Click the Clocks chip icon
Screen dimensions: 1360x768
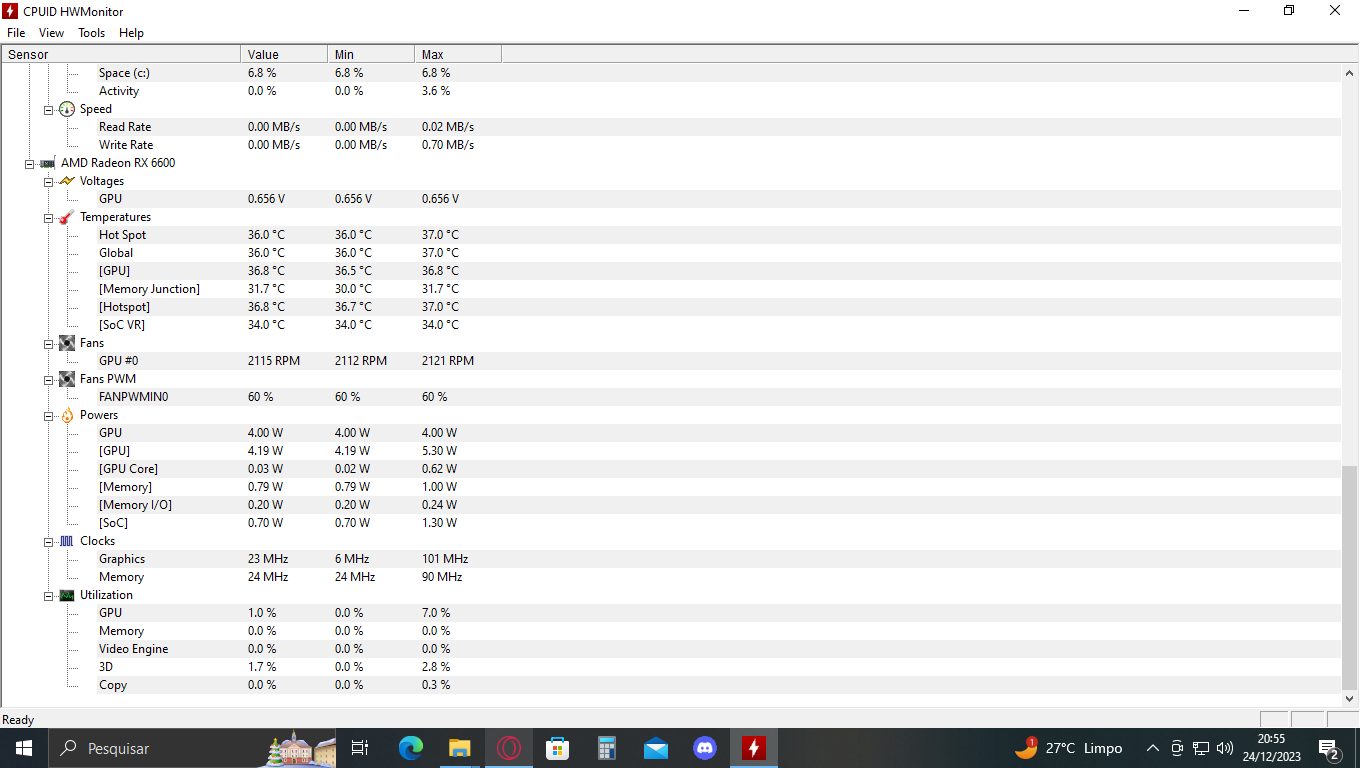tap(67, 541)
